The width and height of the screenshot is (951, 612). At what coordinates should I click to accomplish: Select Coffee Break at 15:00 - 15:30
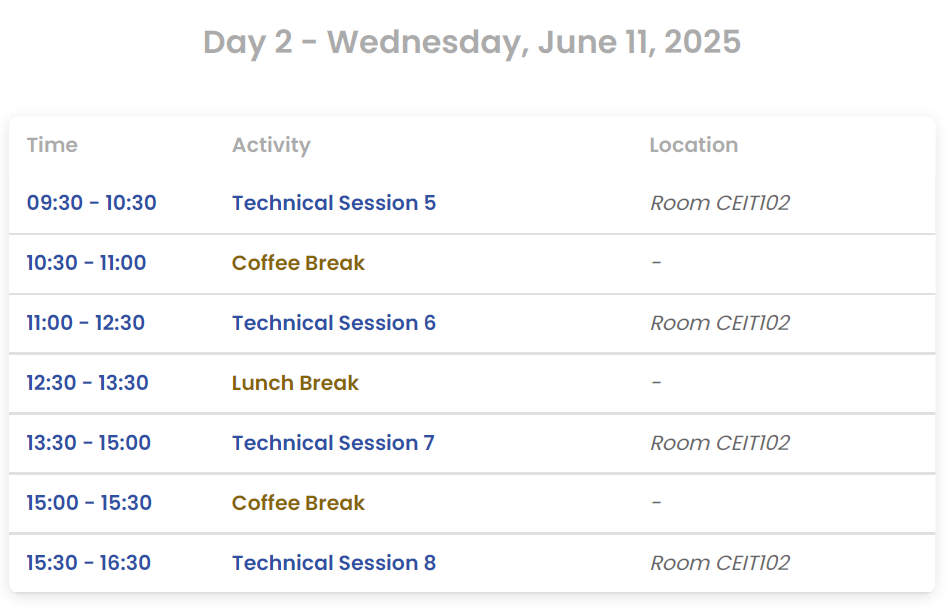tap(298, 503)
